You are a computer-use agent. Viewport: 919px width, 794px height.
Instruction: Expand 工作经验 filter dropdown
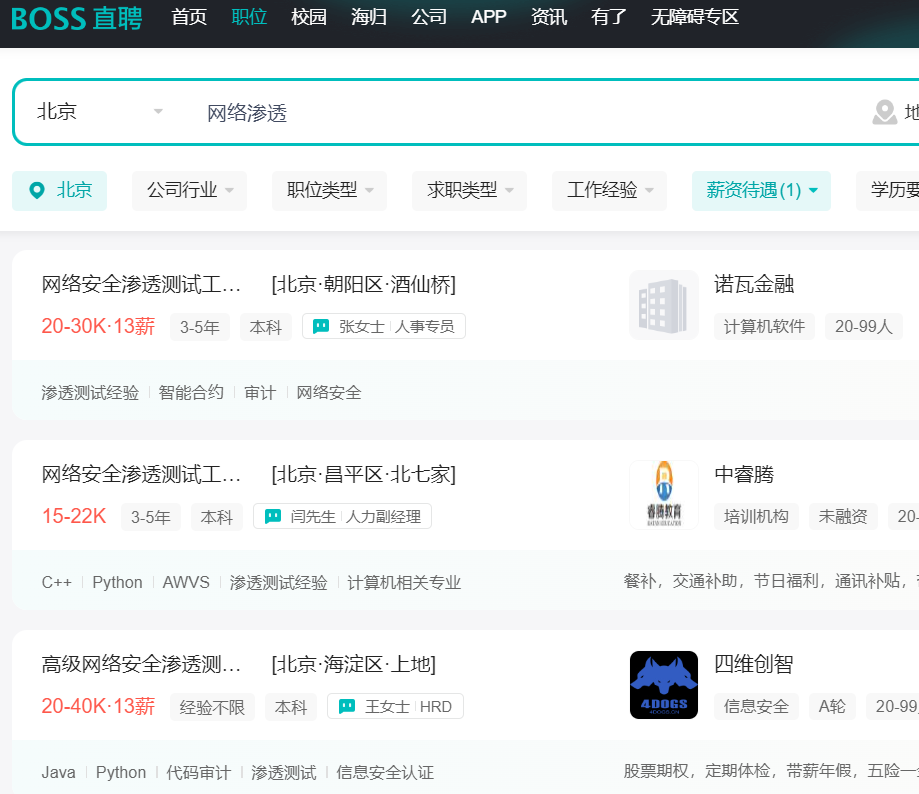pos(610,190)
